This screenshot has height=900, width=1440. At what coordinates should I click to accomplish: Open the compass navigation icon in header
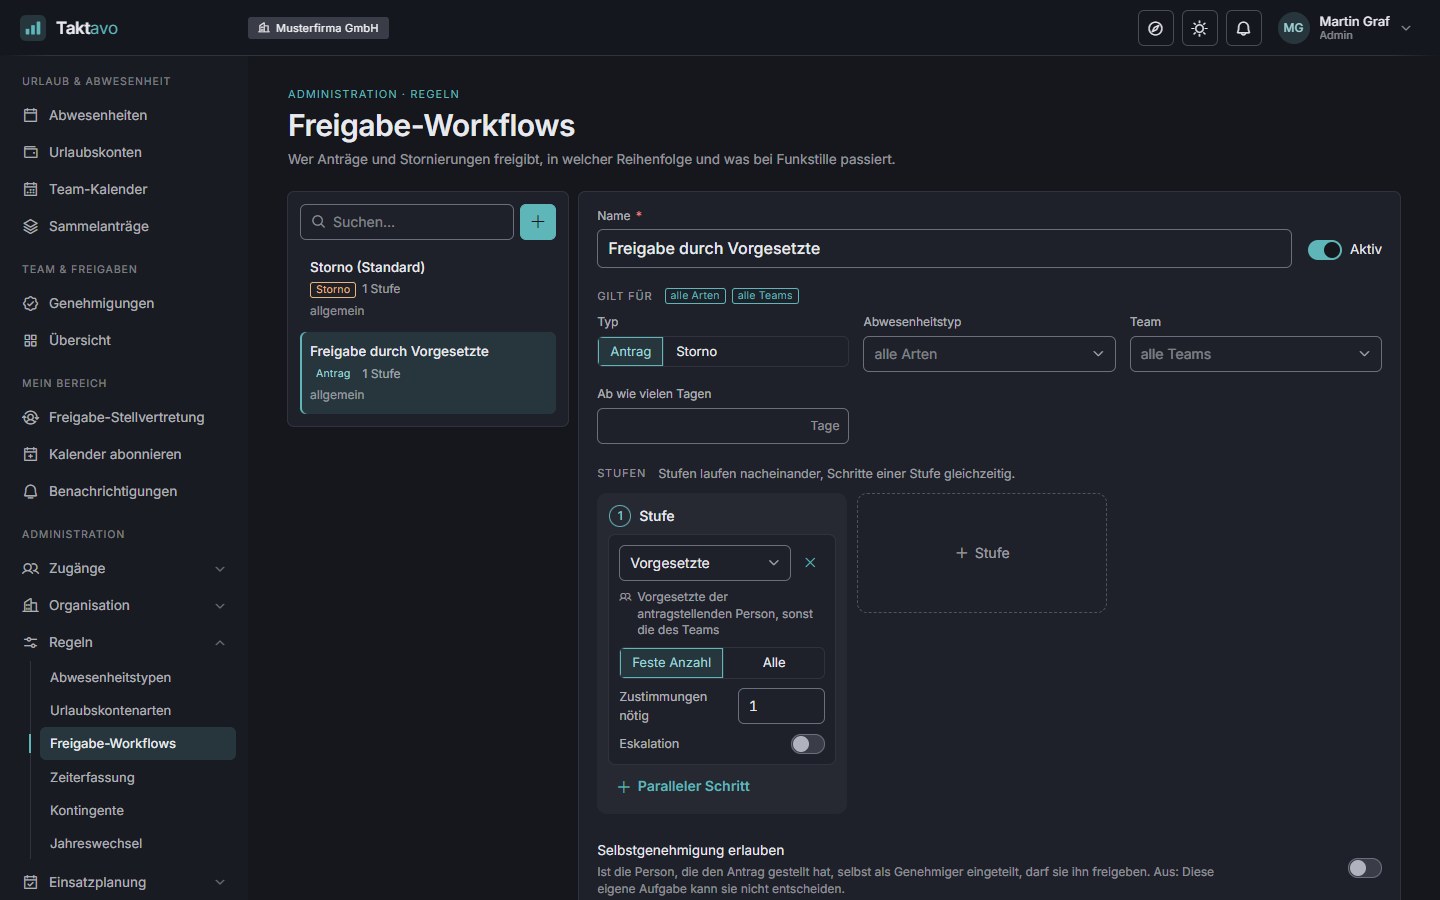click(x=1156, y=28)
